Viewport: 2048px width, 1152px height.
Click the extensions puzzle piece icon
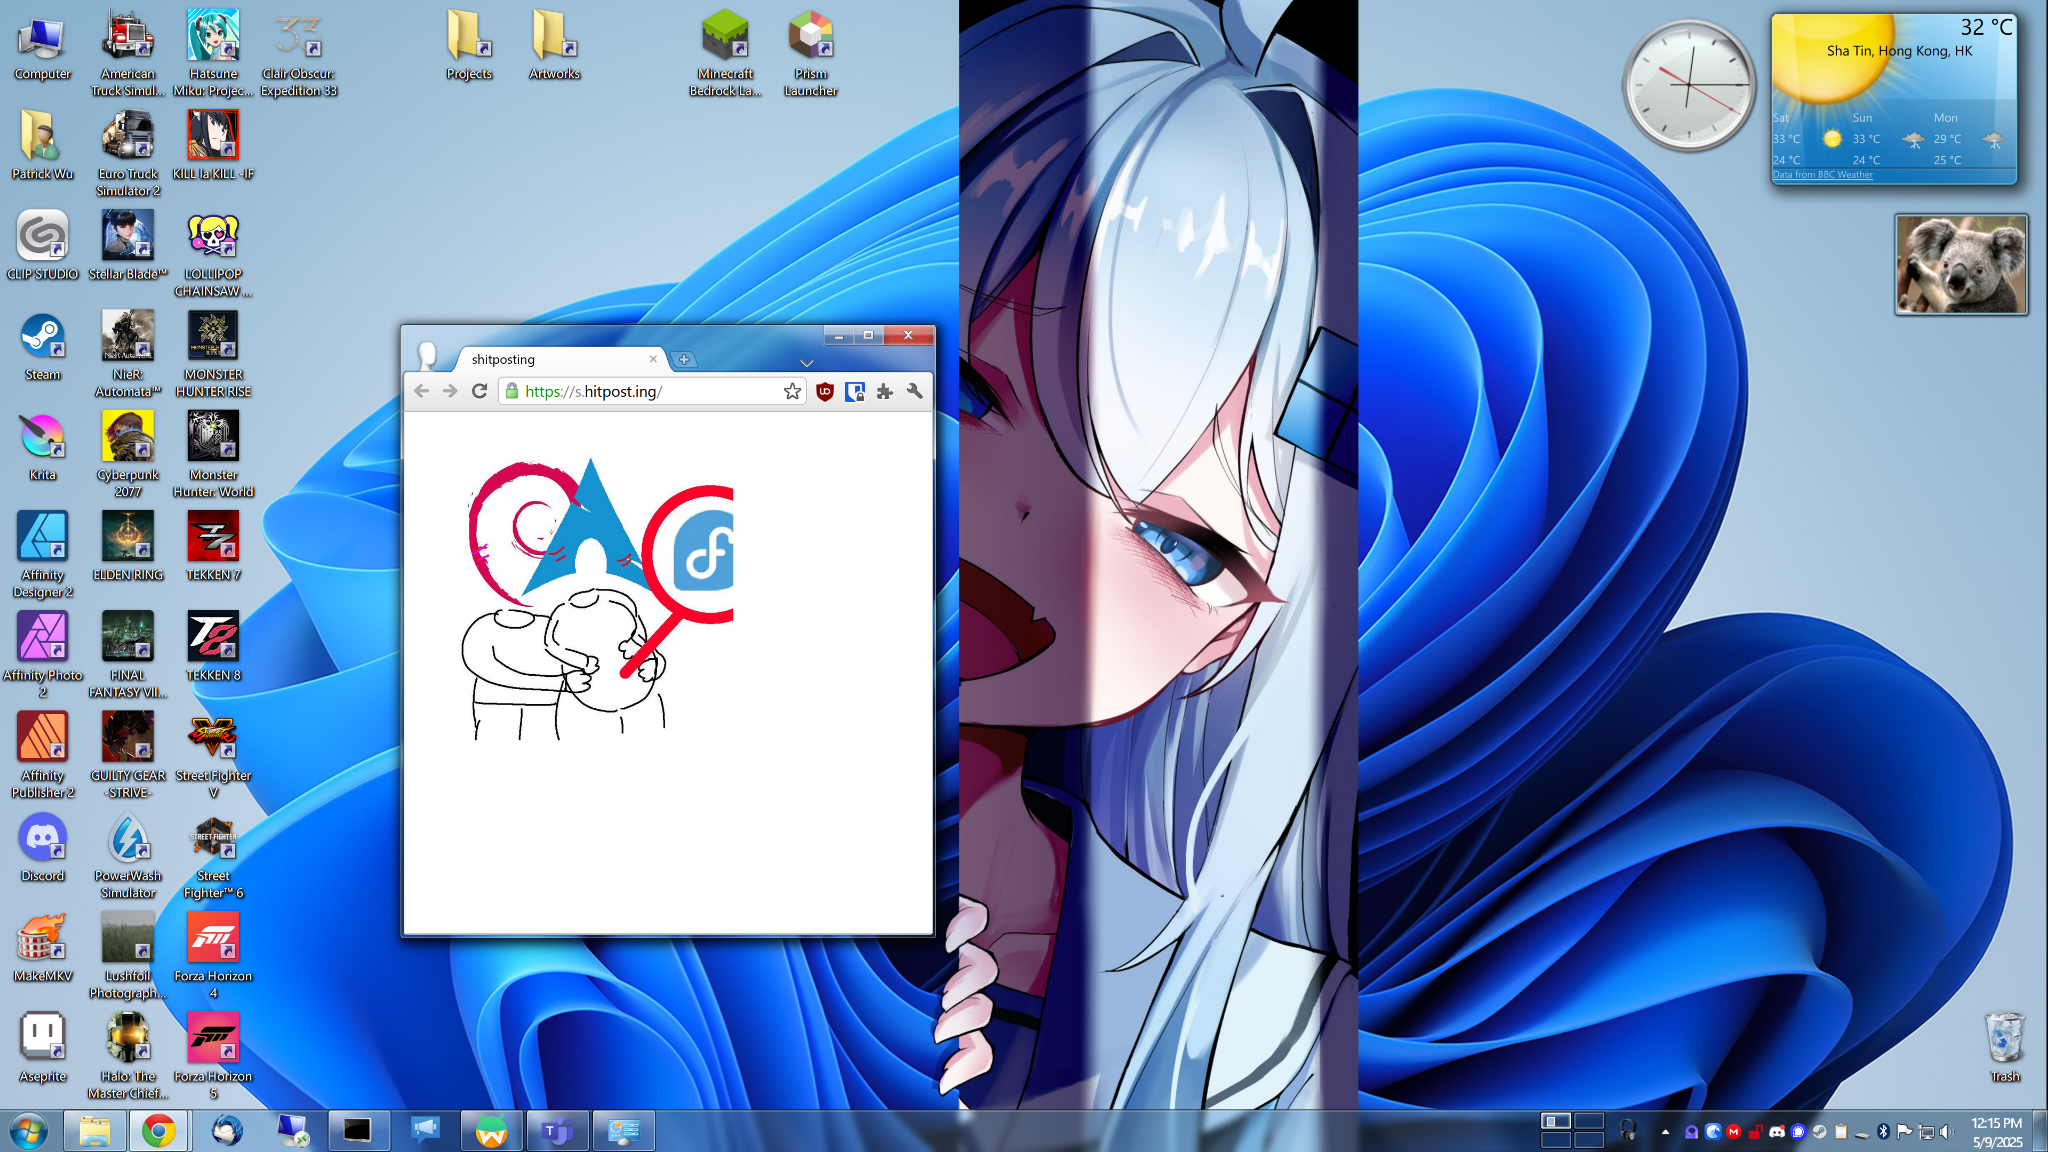click(x=885, y=392)
